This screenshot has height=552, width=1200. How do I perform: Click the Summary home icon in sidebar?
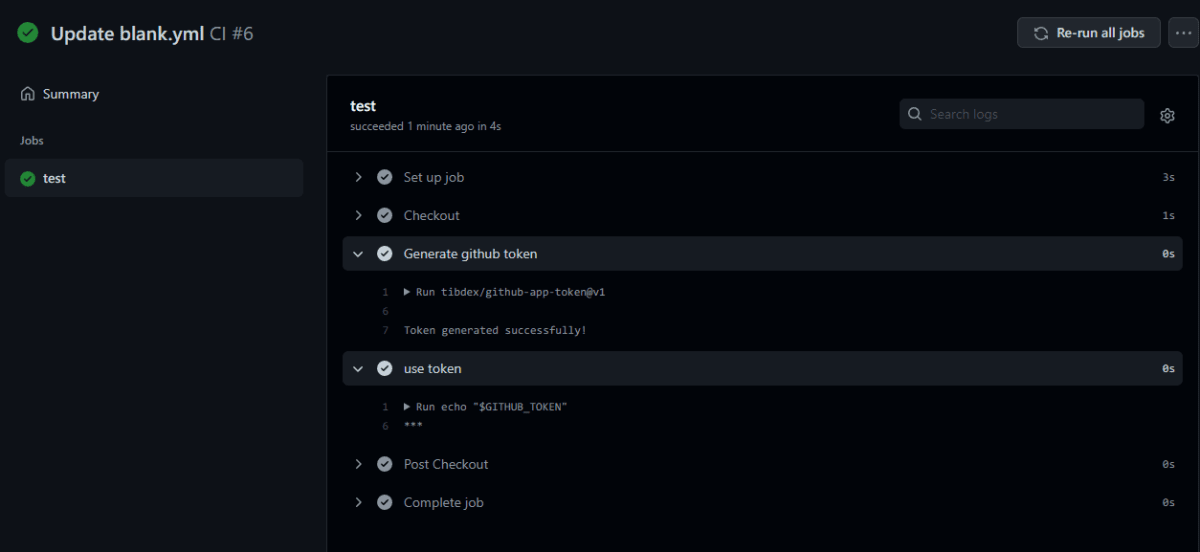28,94
